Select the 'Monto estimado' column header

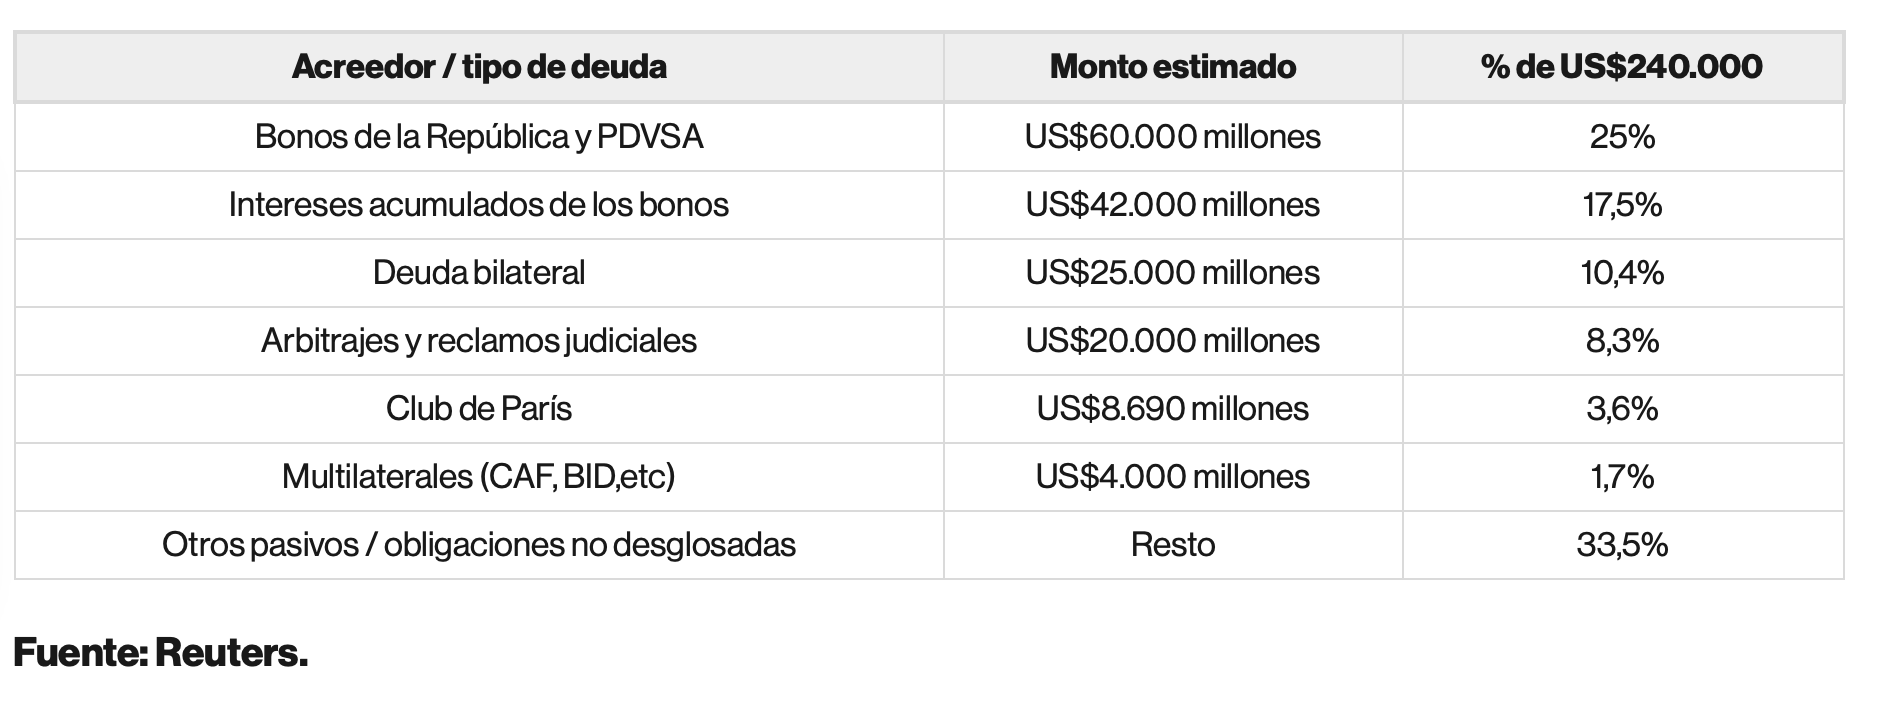click(x=1173, y=67)
